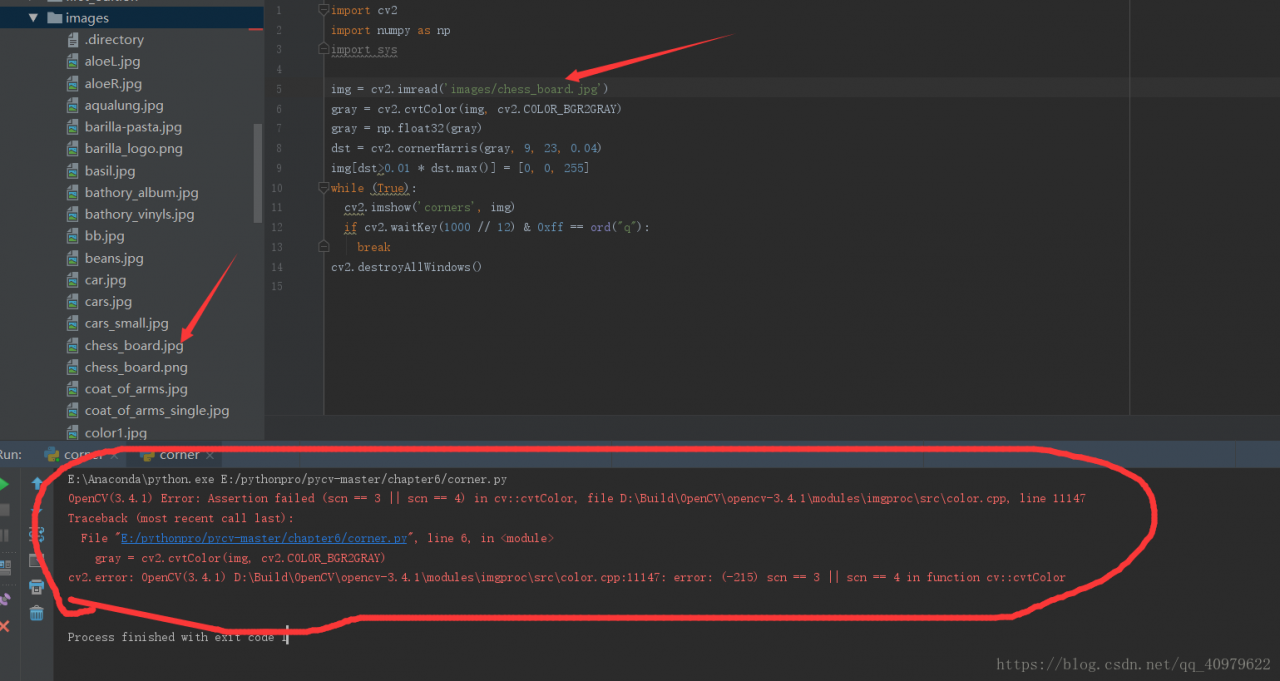1280x681 pixels.
Task: Click the image icon beside aqualung.jpg
Action: 73,105
